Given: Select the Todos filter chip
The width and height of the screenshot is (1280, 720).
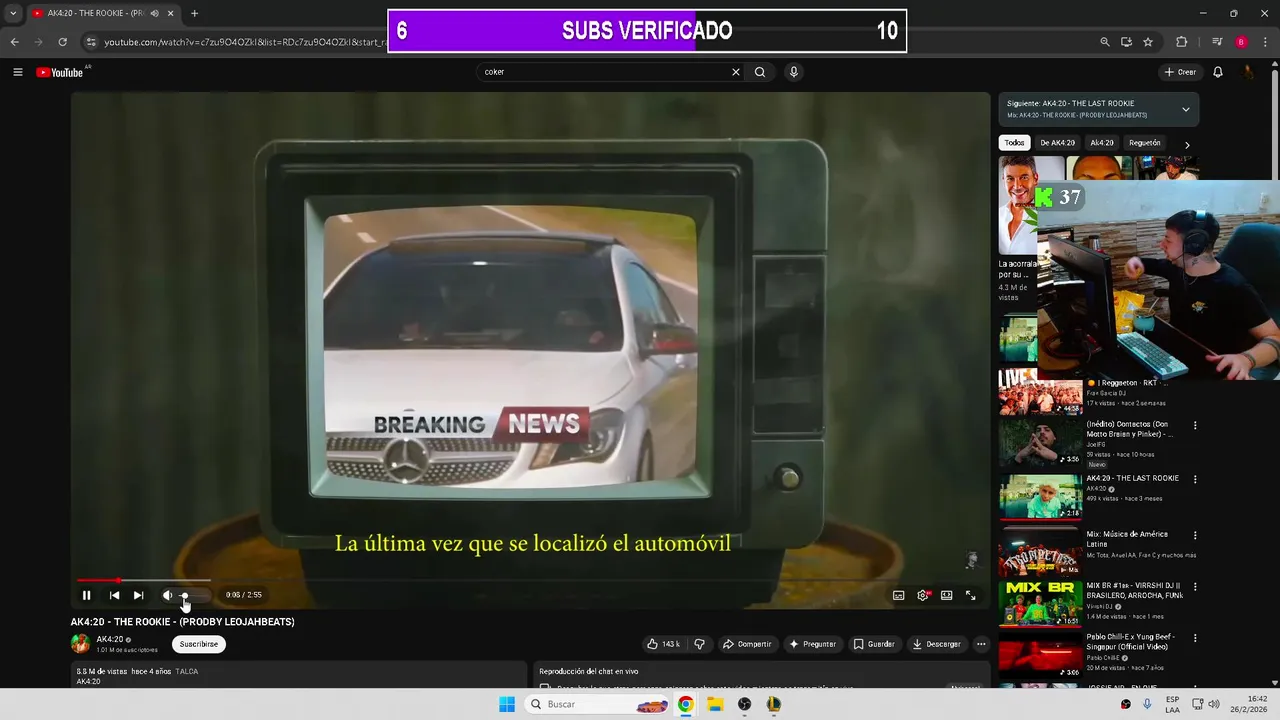Looking at the screenshot, I should click(1014, 143).
